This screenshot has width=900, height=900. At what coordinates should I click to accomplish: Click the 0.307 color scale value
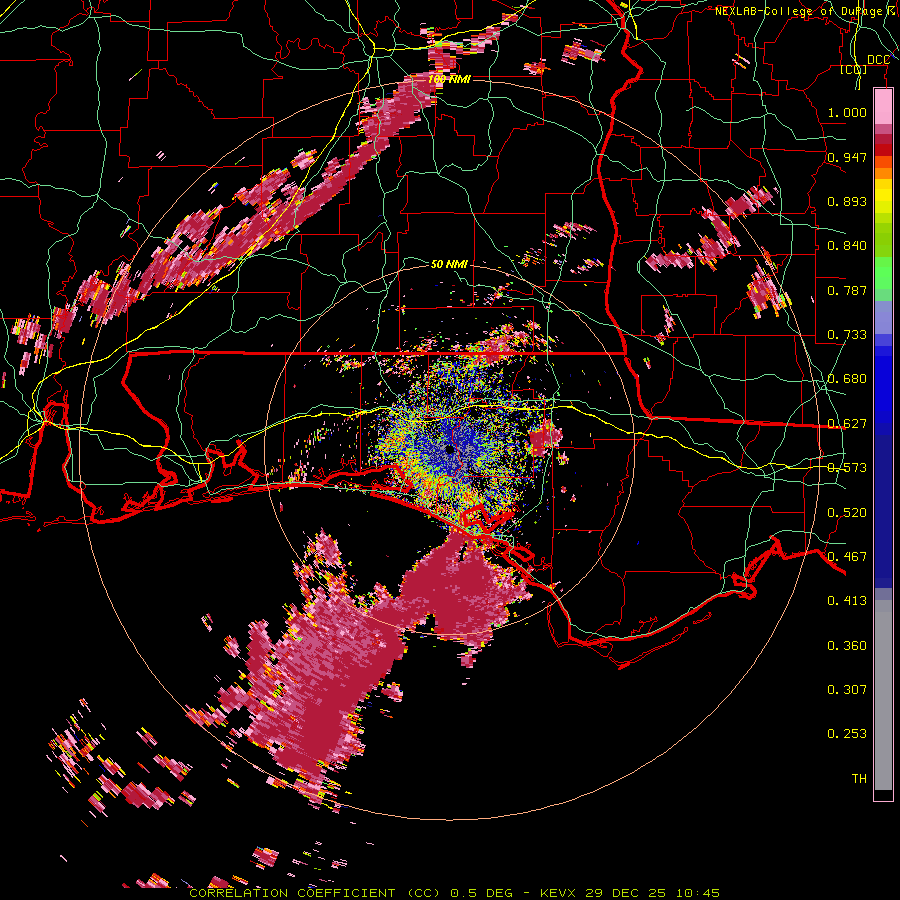point(847,690)
